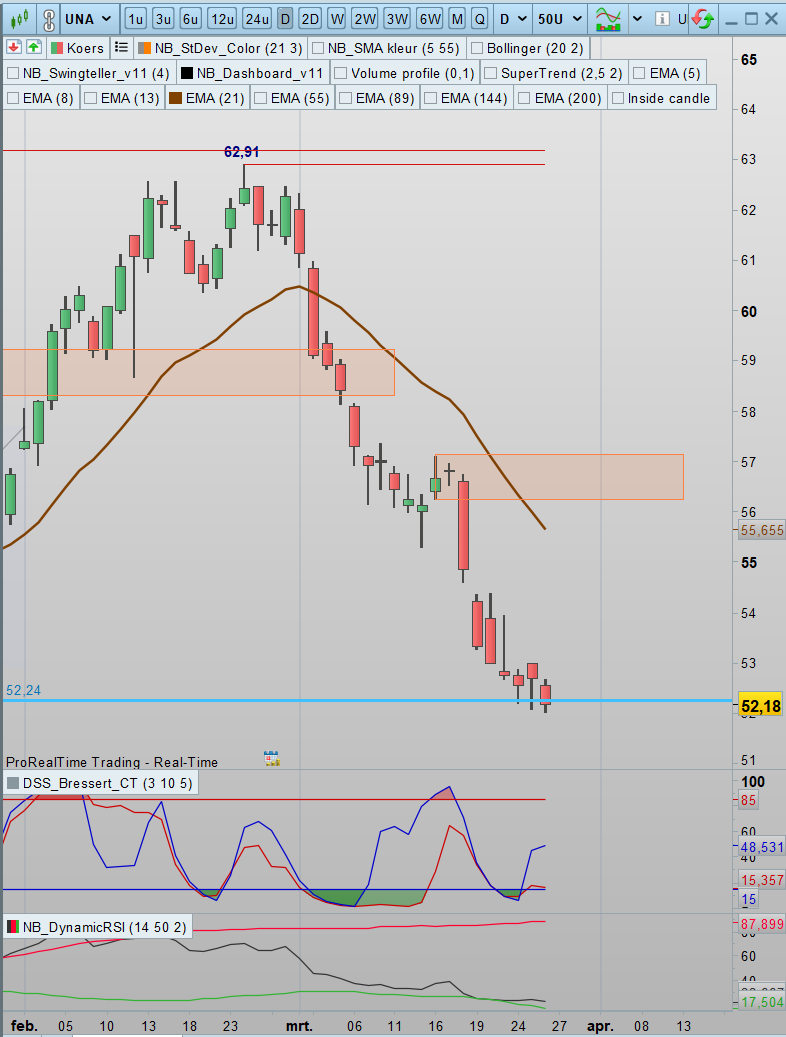Open the candlestick chart style icon
The image size is (786, 1037).
(20, 19)
